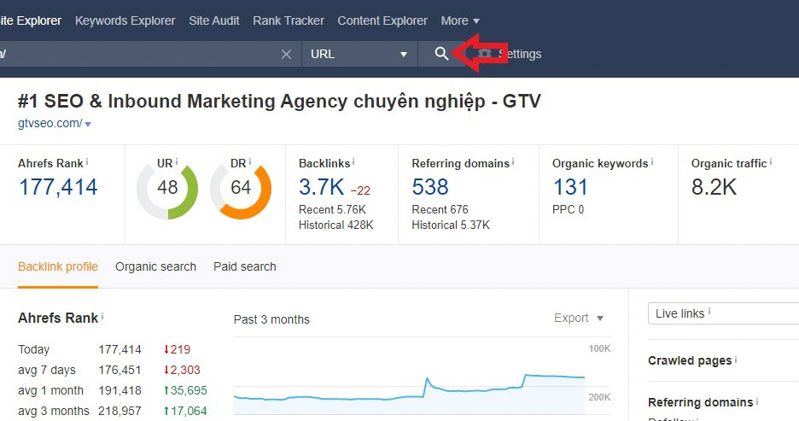Expand the gtvseo.com/ URL dropdown arrow

(x=88, y=124)
